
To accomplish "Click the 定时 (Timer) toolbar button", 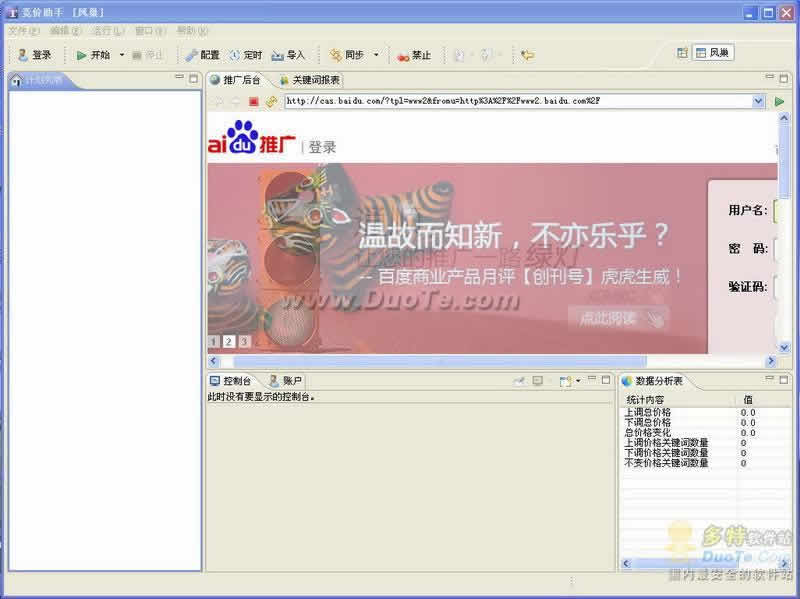I will pyautogui.click(x=245, y=55).
